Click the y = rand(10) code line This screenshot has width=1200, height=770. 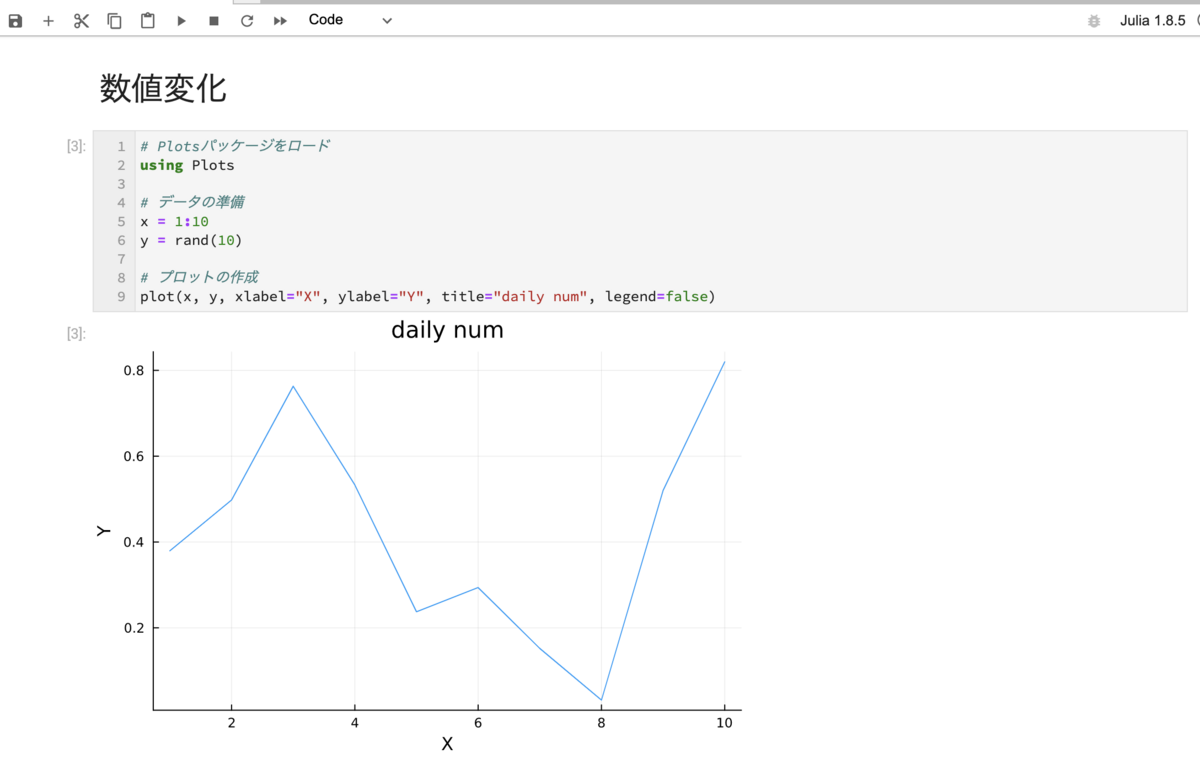click(x=191, y=240)
